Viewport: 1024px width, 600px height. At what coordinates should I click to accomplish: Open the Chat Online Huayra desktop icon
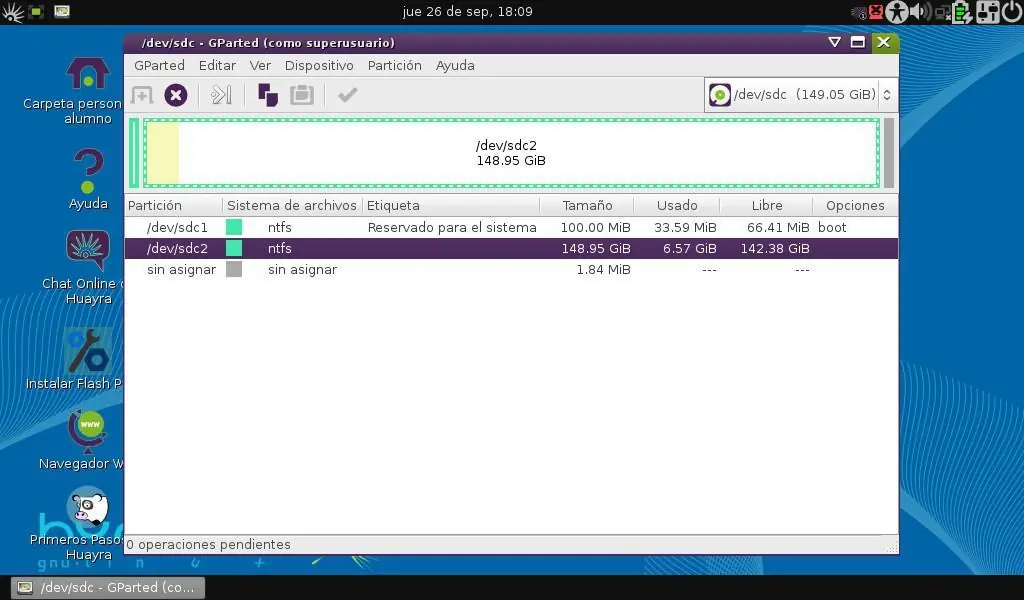[88, 250]
